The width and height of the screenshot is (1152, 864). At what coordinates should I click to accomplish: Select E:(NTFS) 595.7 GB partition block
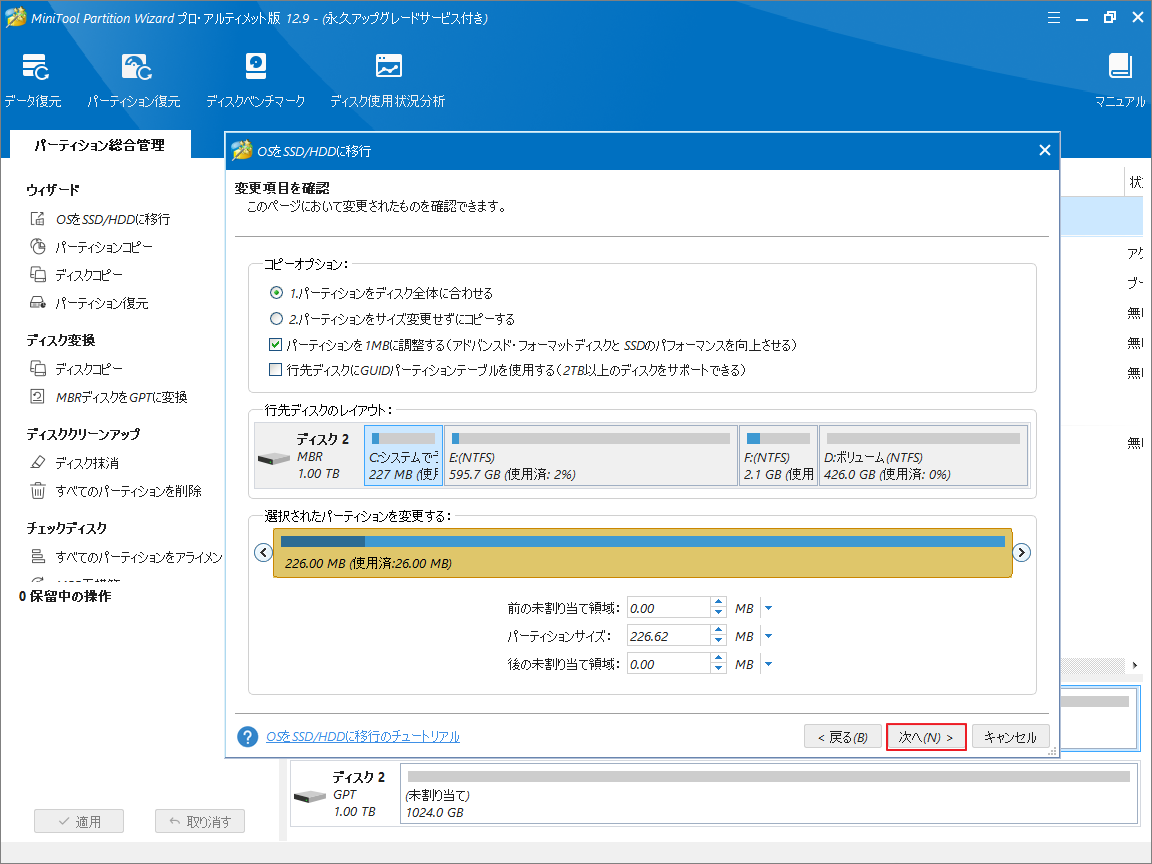click(591, 456)
